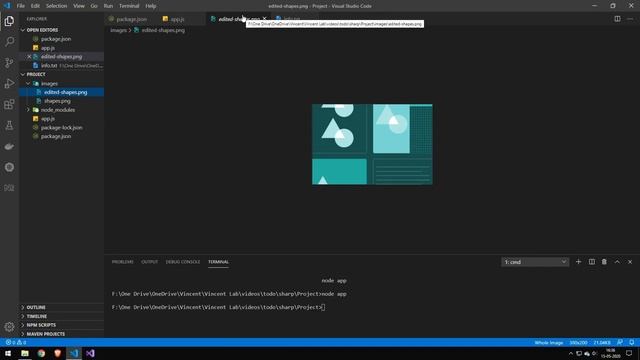Open the Help menu
Screen dimensions: 640x360
[x=151, y=6]
